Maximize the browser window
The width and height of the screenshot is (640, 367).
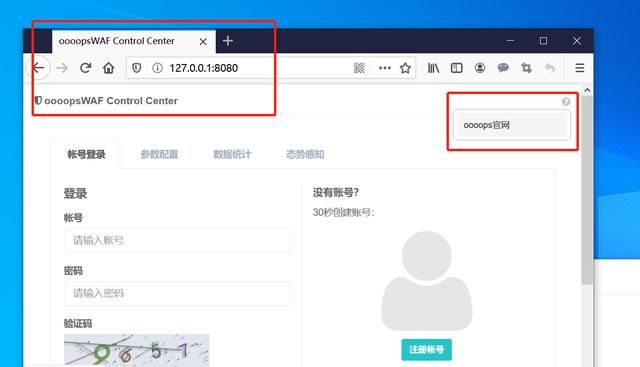tap(543, 41)
